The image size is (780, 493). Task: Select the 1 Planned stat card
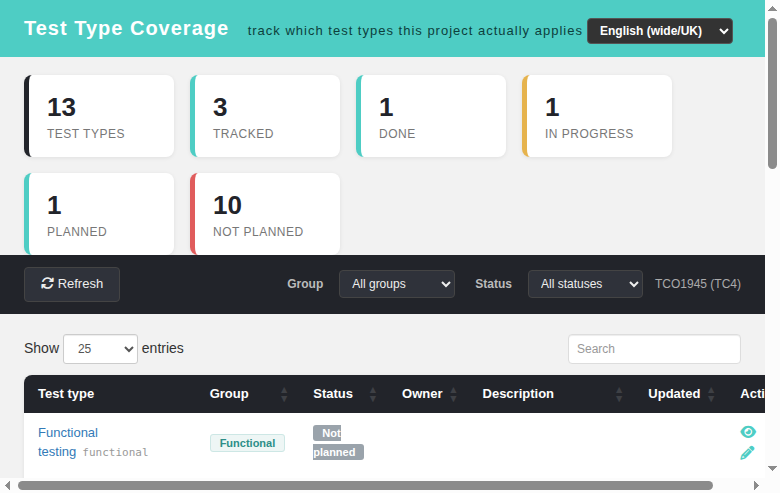(99, 214)
